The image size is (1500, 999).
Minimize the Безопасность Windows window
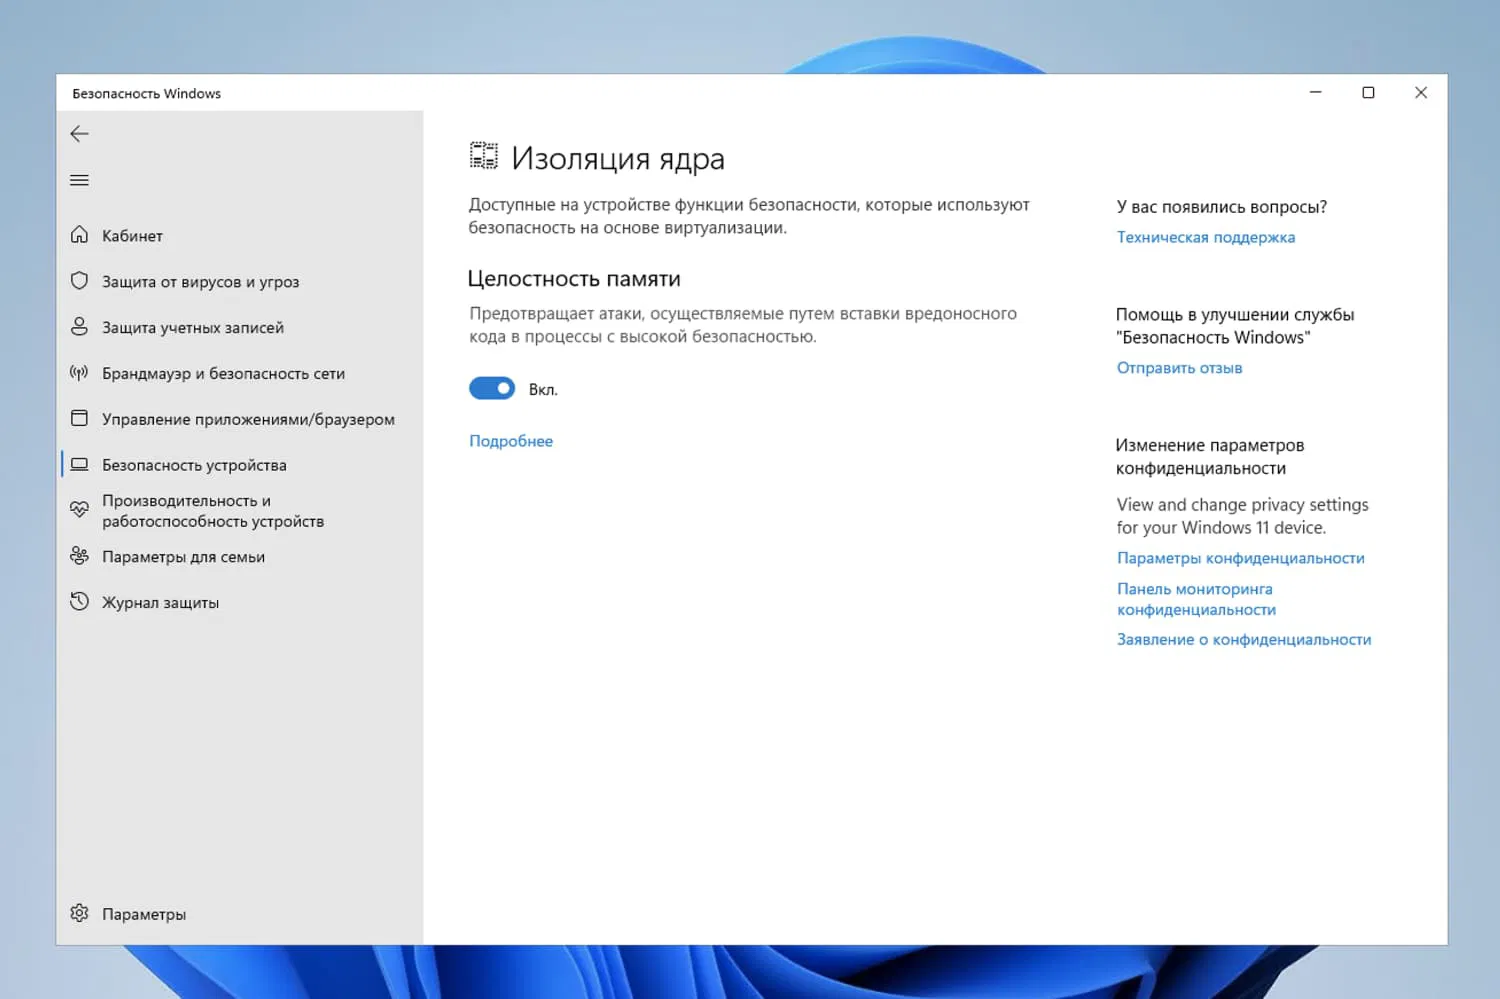[x=1316, y=92]
